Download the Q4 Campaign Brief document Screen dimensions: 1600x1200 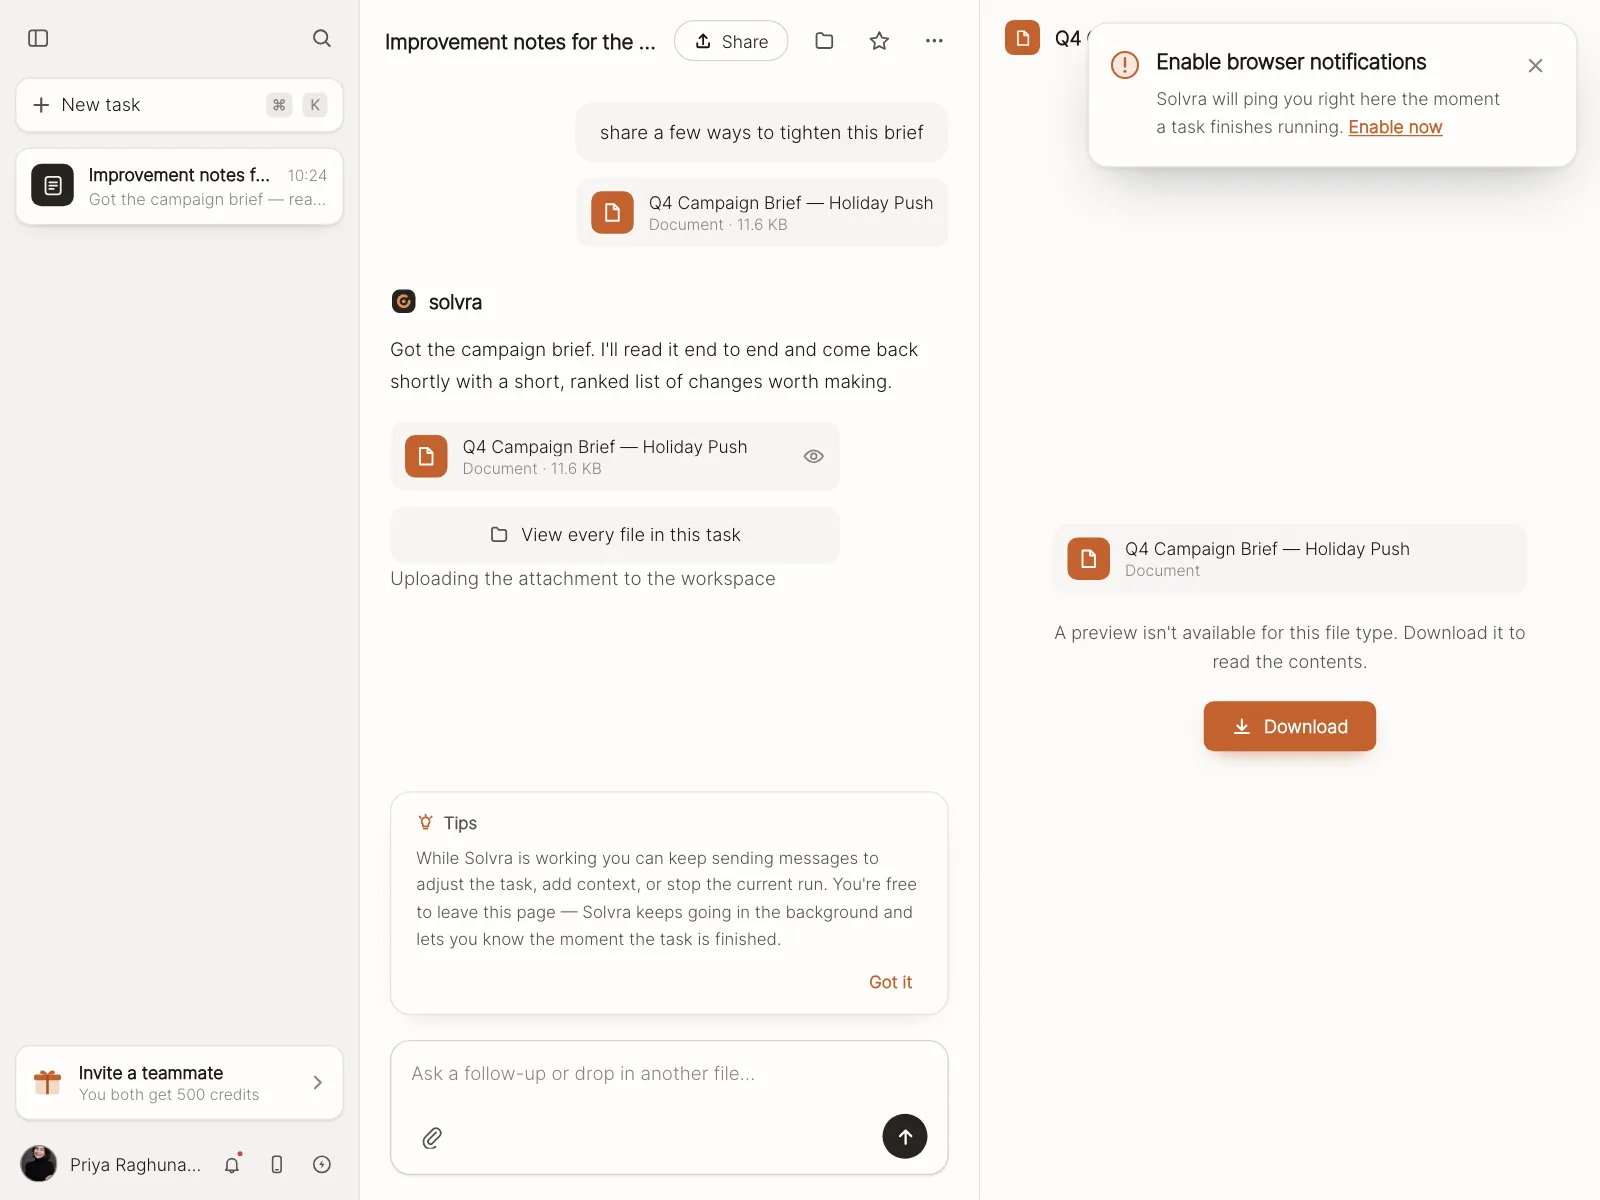click(1290, 727)
